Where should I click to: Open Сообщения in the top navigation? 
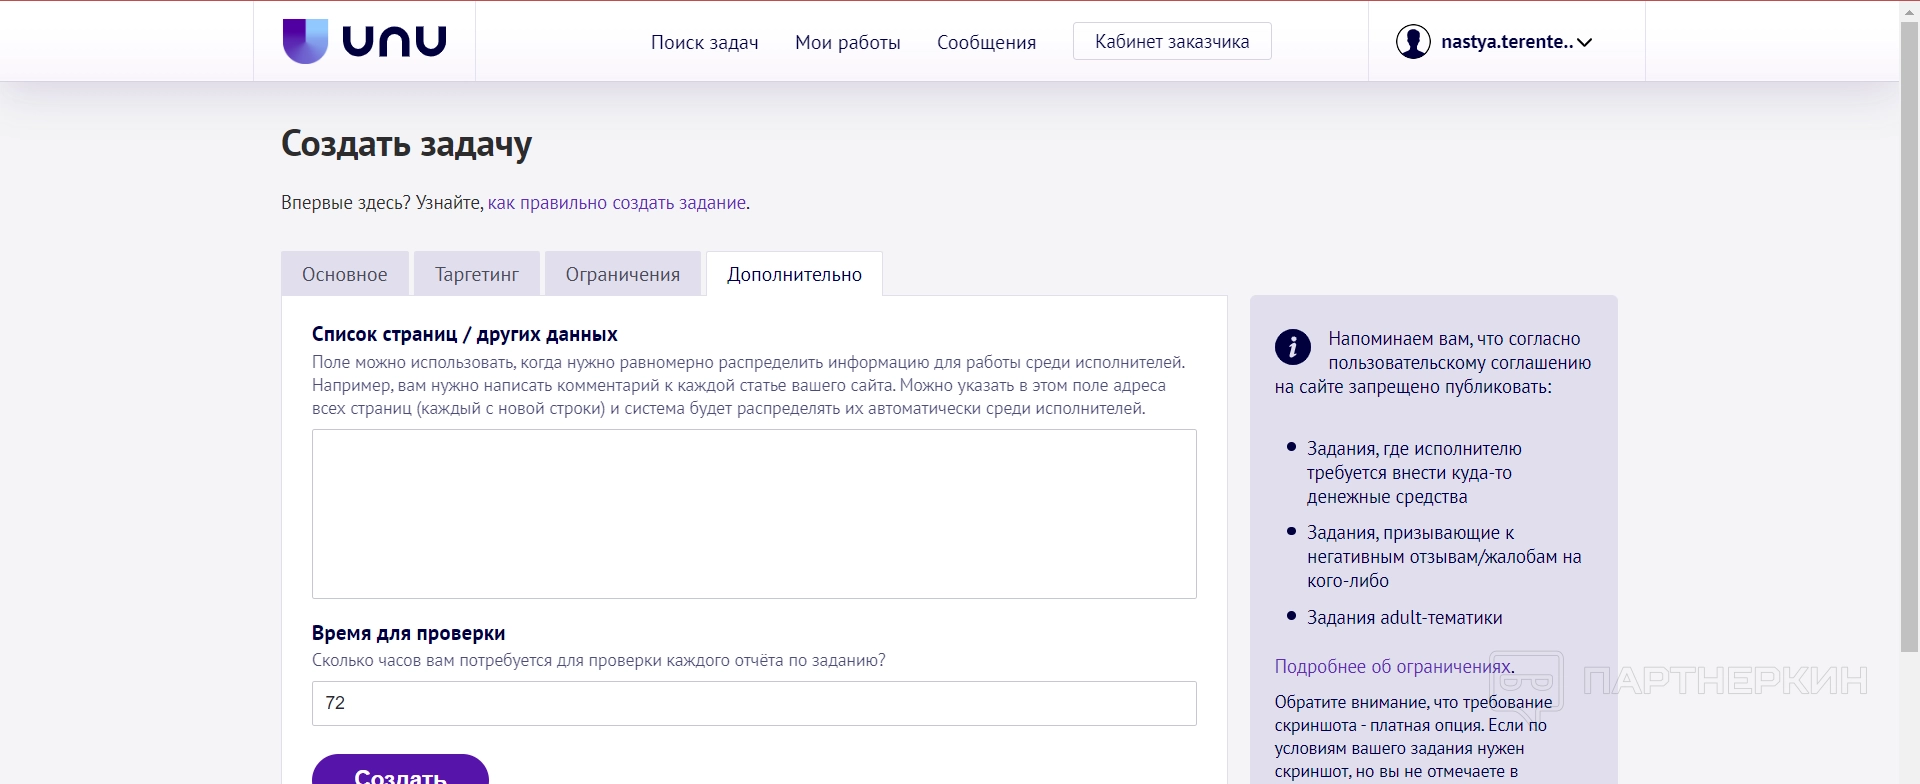click(986, 42)
